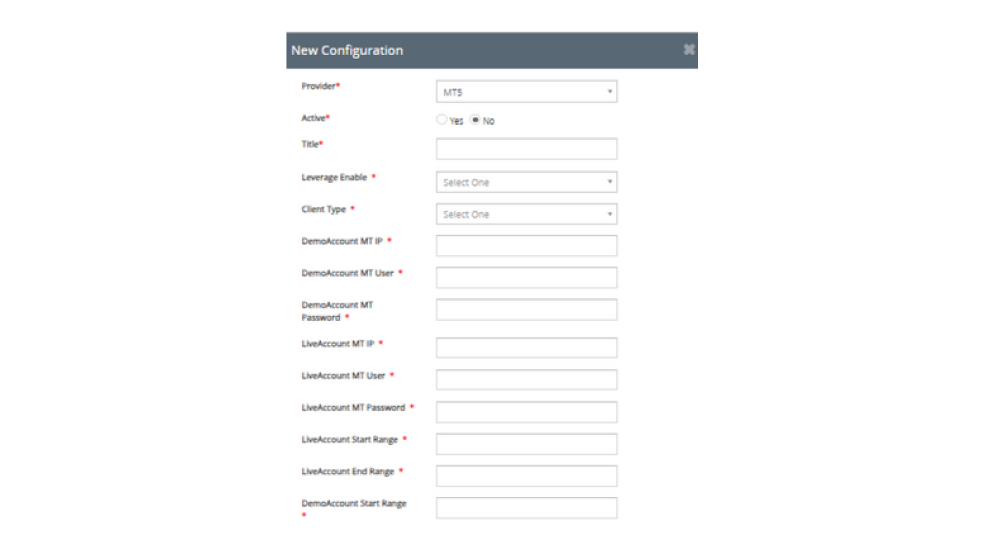984x548 pixels.
Task: Open the Client Type dropdown
Action: click(526, 214)
